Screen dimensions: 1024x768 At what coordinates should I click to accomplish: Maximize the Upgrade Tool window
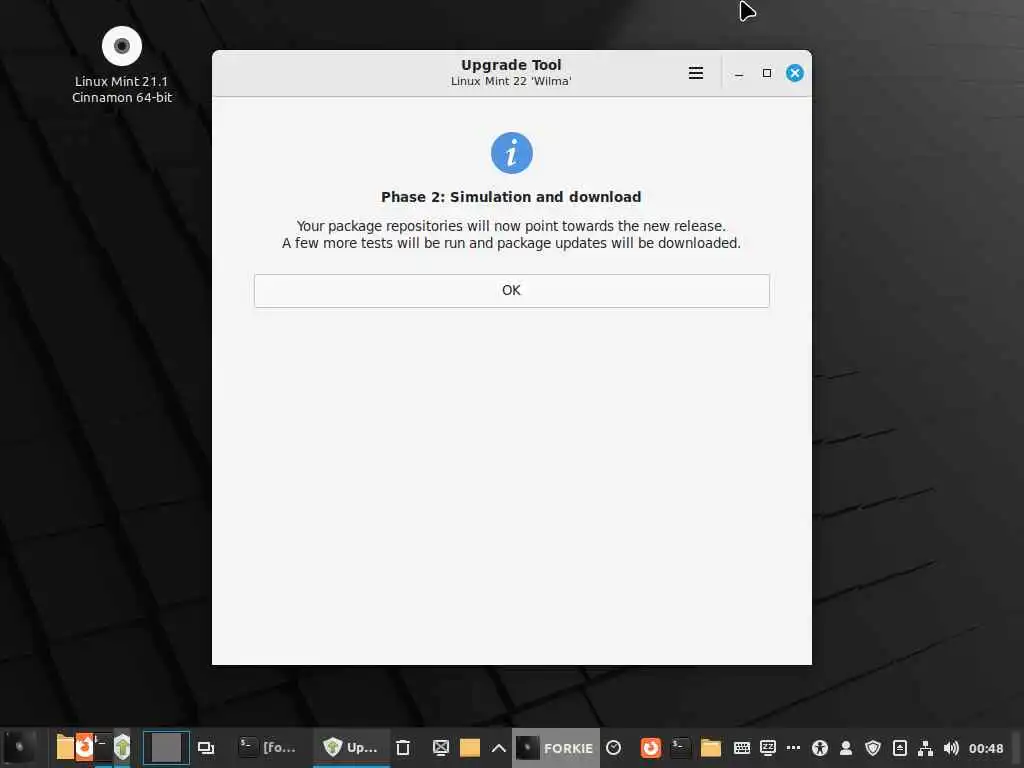click(x=767, y=73)
